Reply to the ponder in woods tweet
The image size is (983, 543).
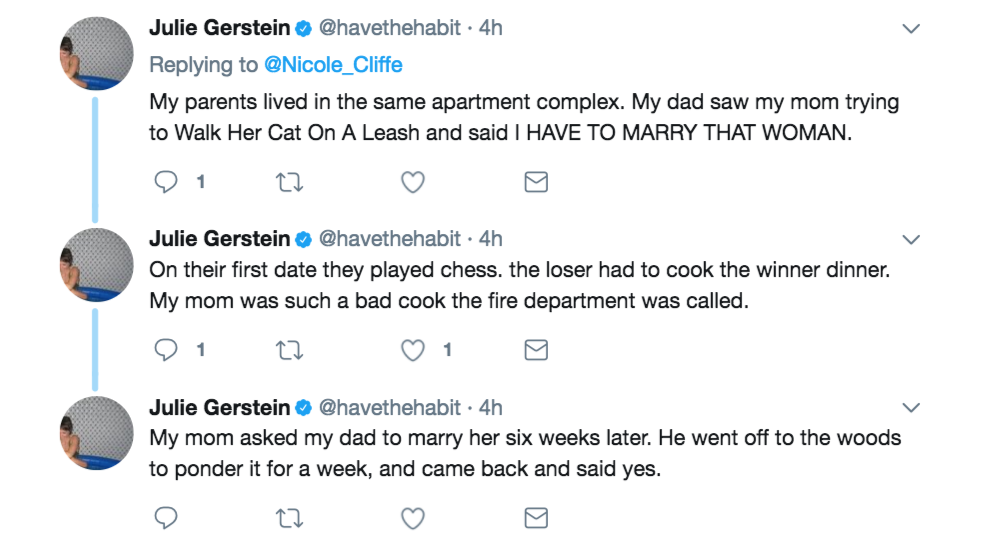click(167, 518)
